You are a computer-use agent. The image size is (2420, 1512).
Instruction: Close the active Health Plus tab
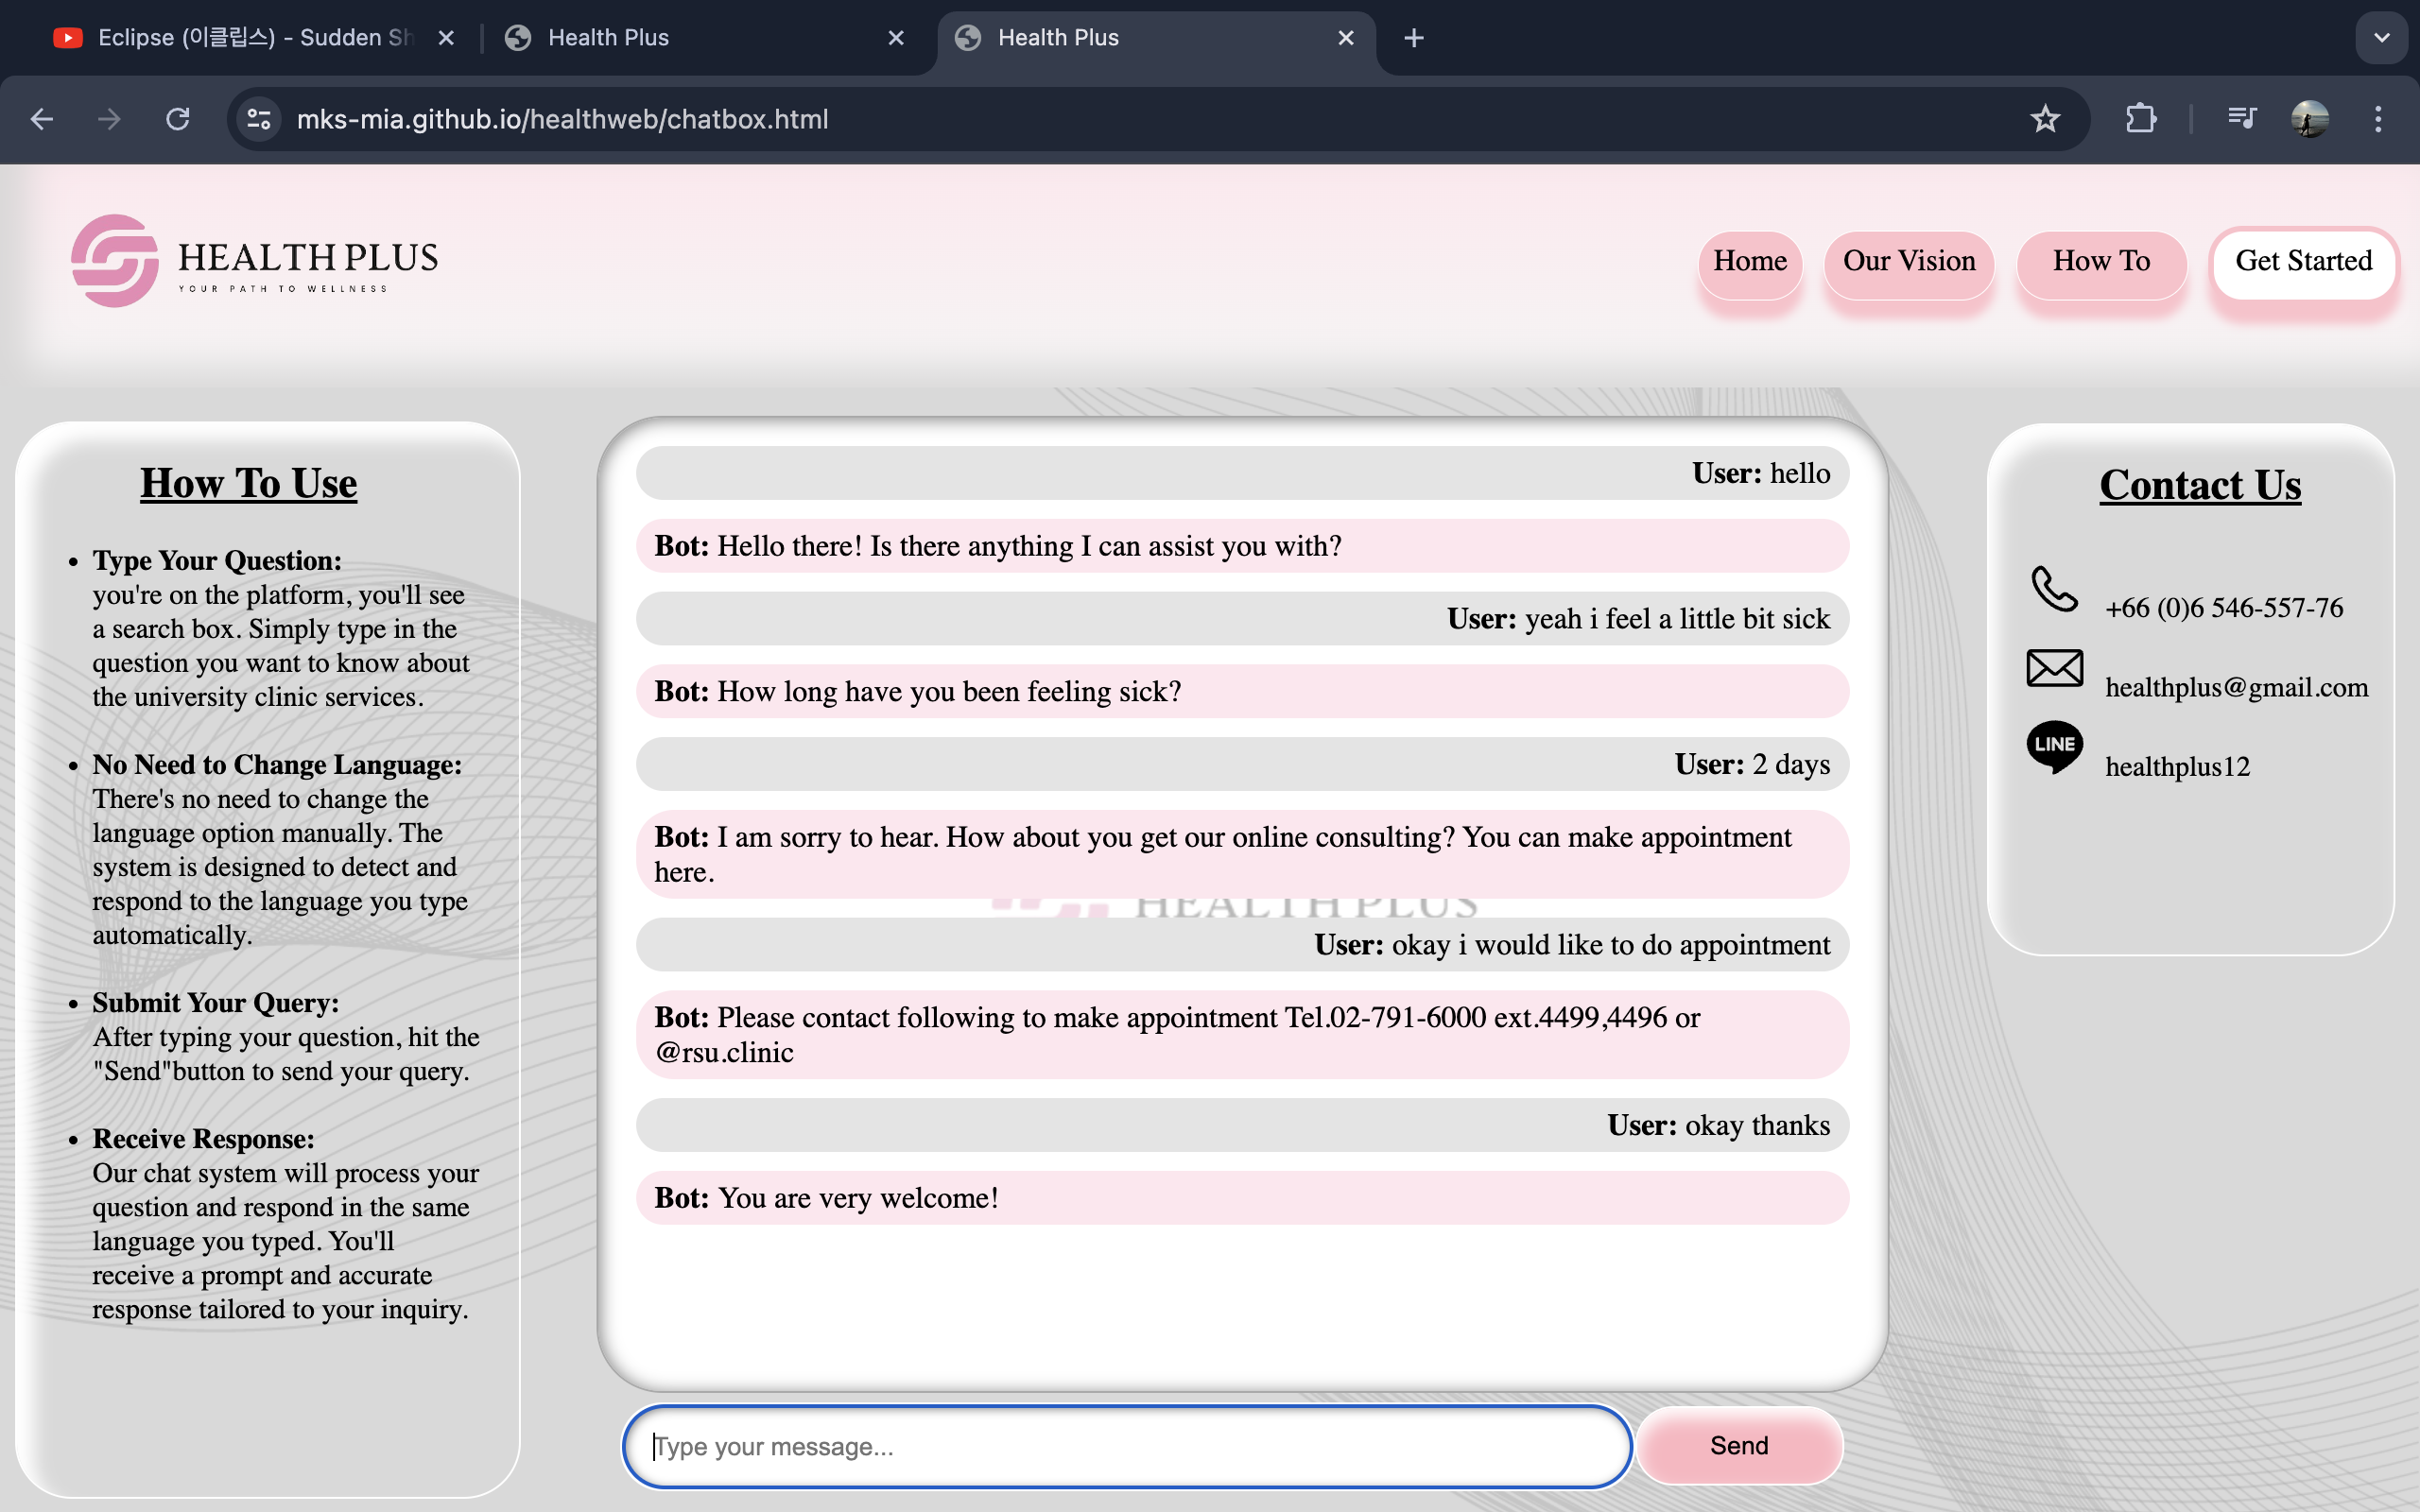coord(1346,38)
